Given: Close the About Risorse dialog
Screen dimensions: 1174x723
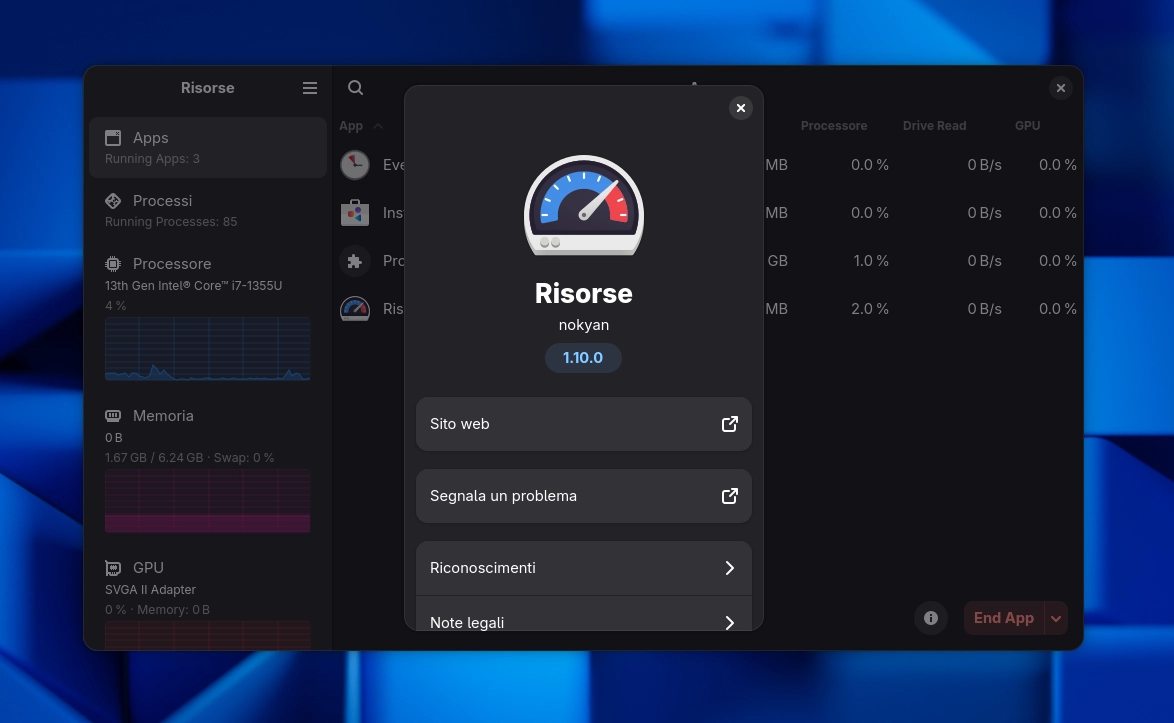Looking at the screenshot, I should point(741,108).
